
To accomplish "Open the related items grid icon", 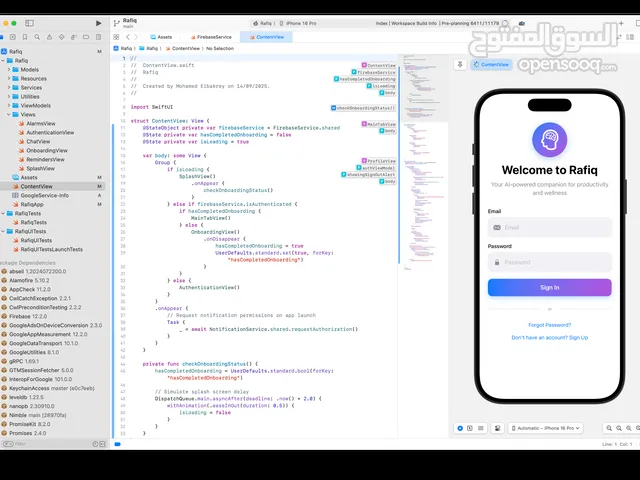I will click(116, 37).
